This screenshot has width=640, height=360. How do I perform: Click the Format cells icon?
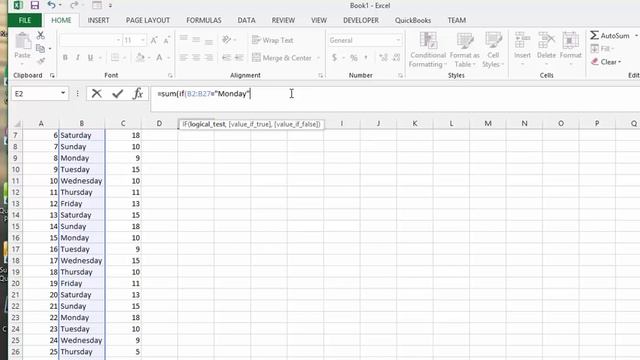coord(570,41)
